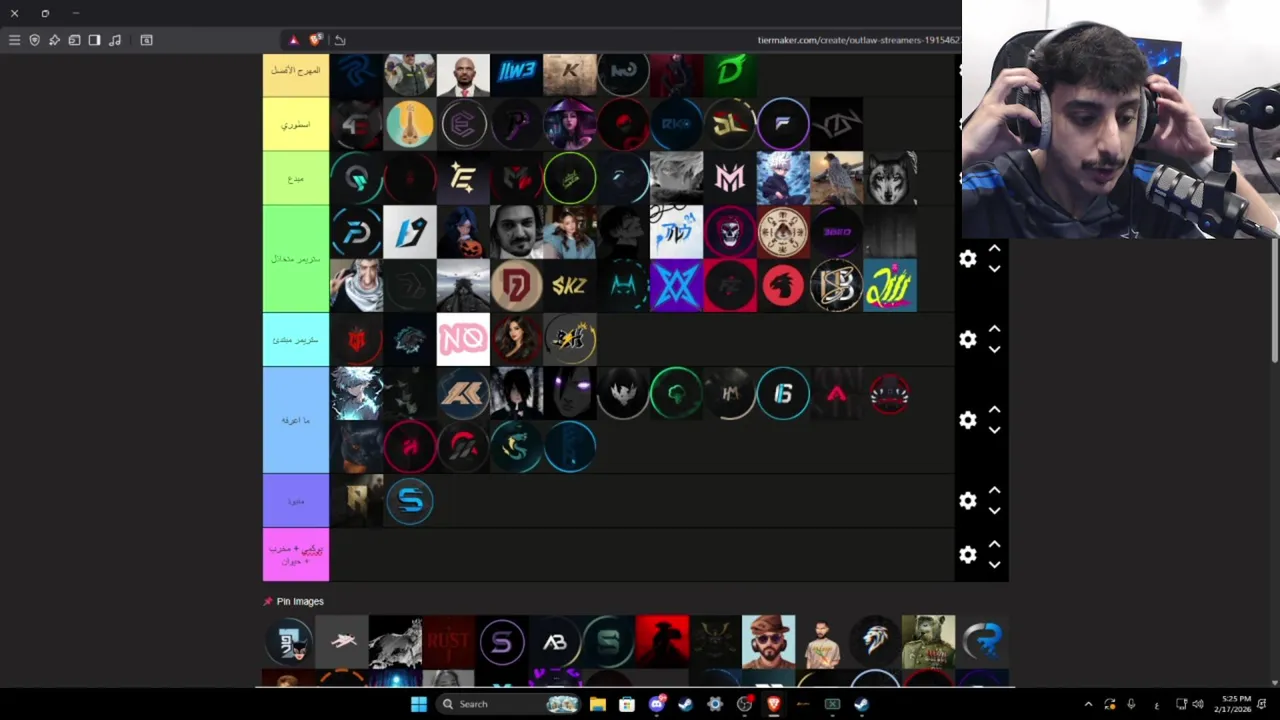Move the pink tier down
The image size is (1280, 720).
[x=994, y=565]
